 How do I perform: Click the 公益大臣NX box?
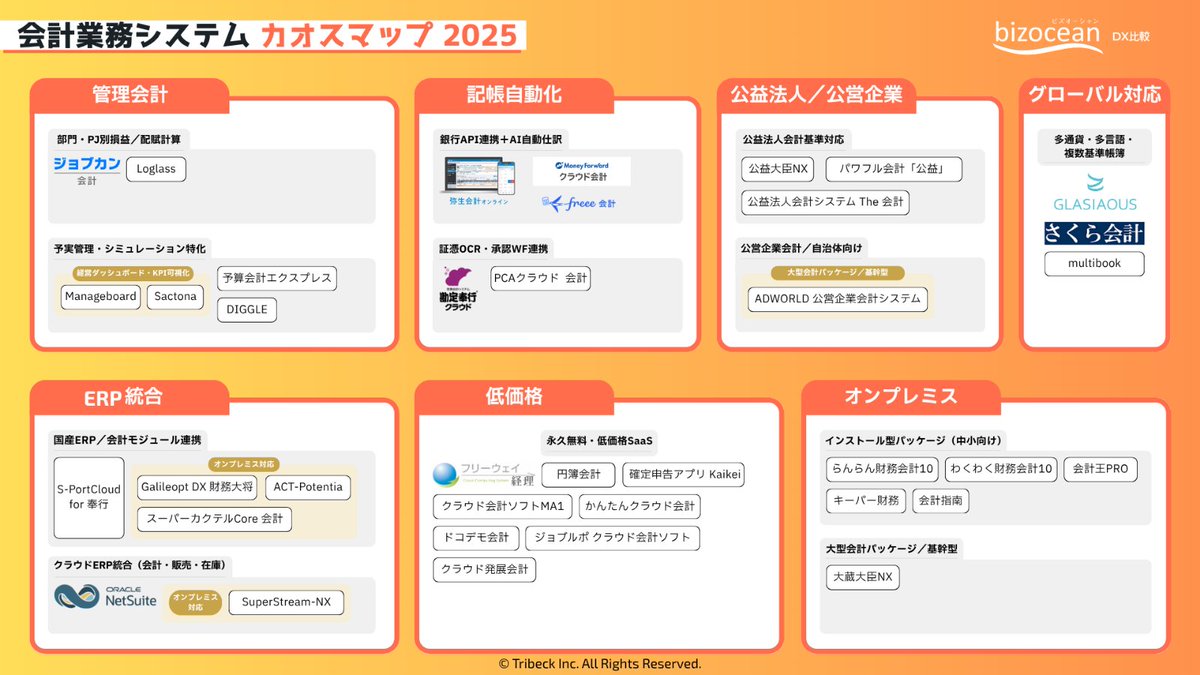point(778,169)
